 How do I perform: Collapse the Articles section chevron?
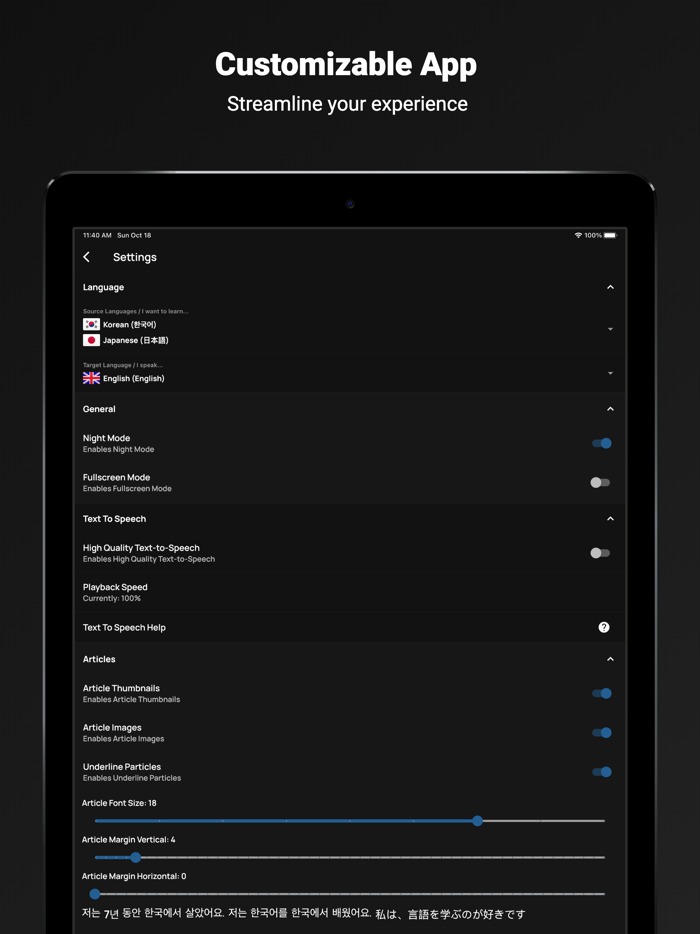point(610,659)
